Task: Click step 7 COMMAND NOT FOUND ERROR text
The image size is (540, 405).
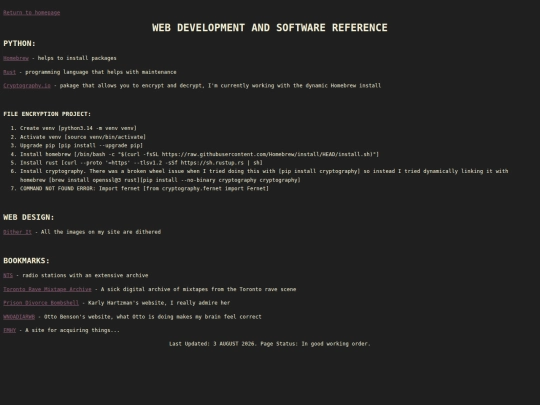Action: point(144,189)
